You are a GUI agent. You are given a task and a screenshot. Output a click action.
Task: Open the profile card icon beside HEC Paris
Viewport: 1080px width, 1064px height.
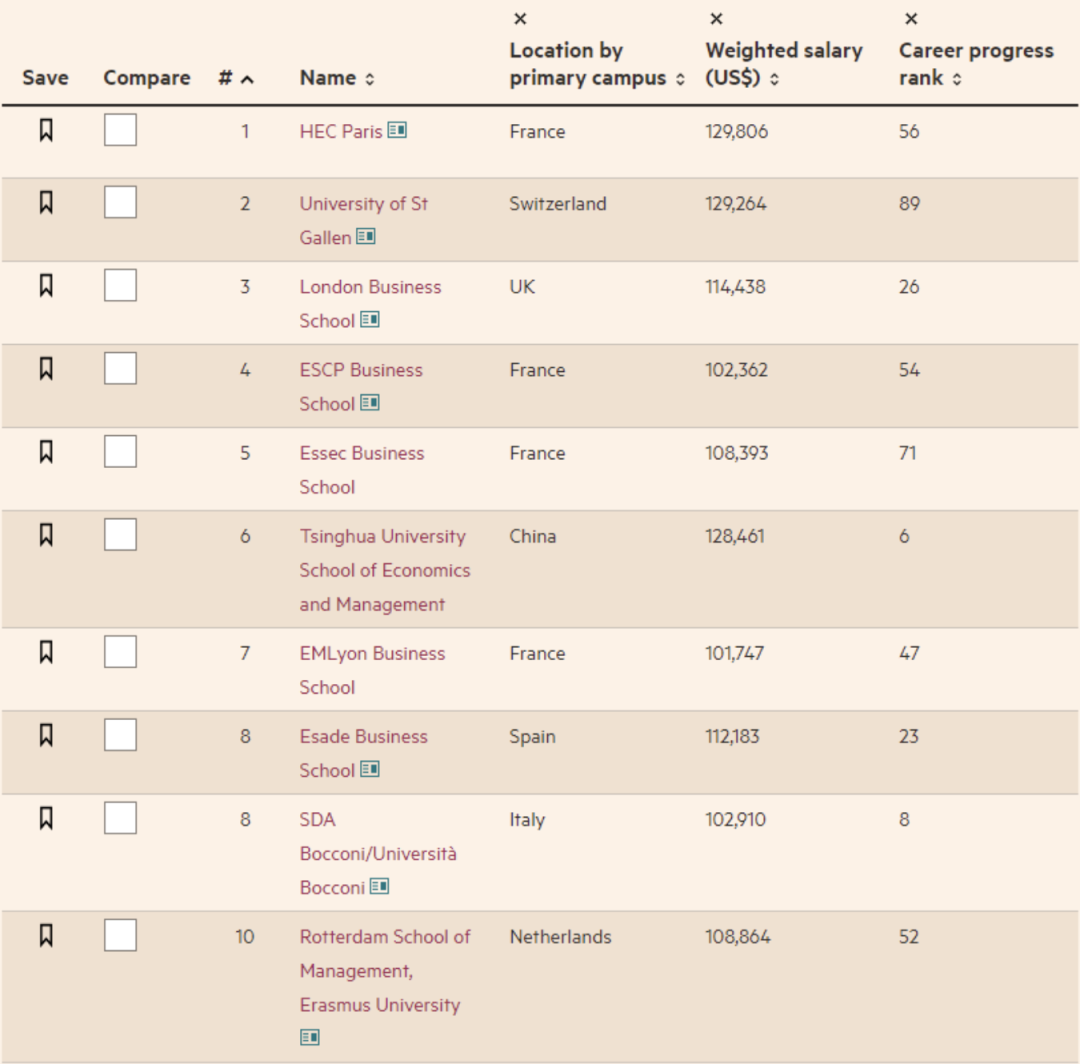tap(397, 131)
